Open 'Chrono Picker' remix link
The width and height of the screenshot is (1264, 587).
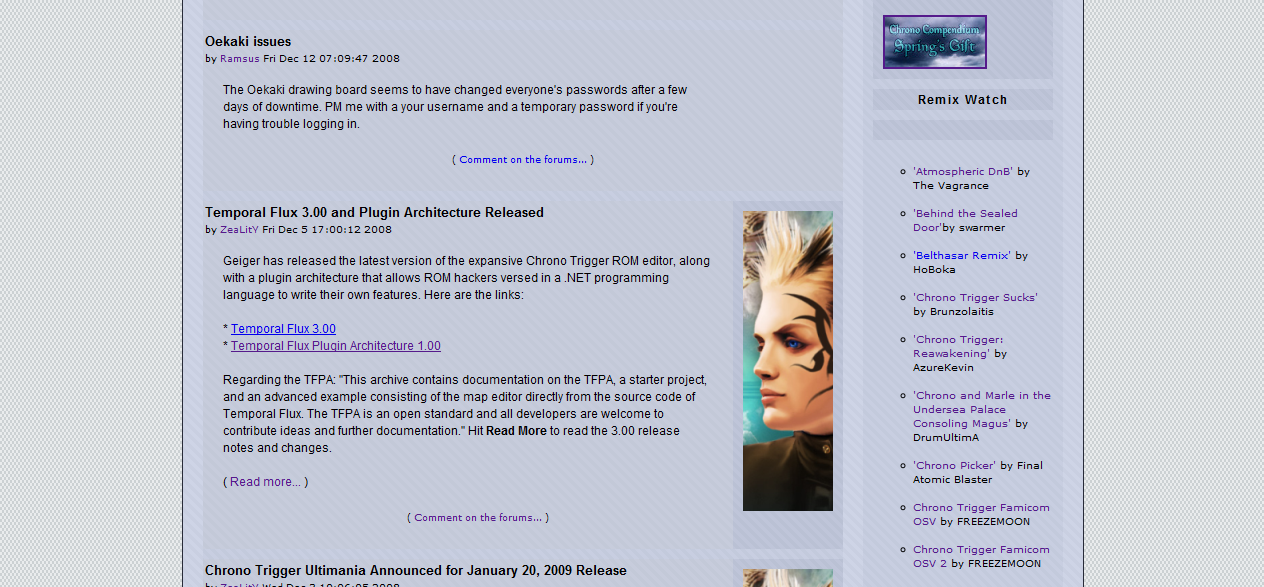(x=954, y=466)
